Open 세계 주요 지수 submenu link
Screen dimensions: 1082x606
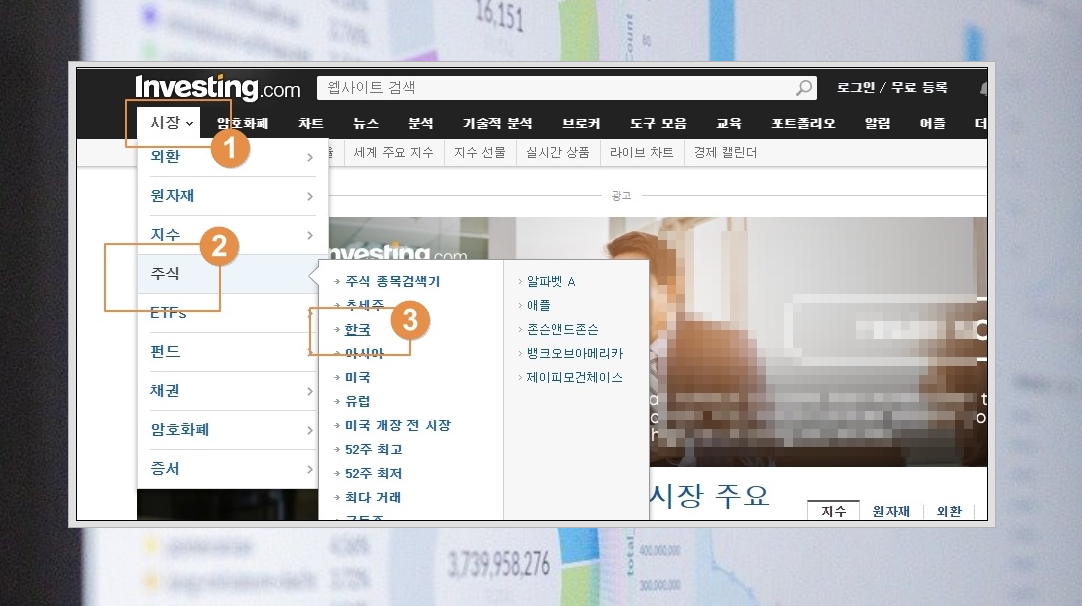(393, 153)
